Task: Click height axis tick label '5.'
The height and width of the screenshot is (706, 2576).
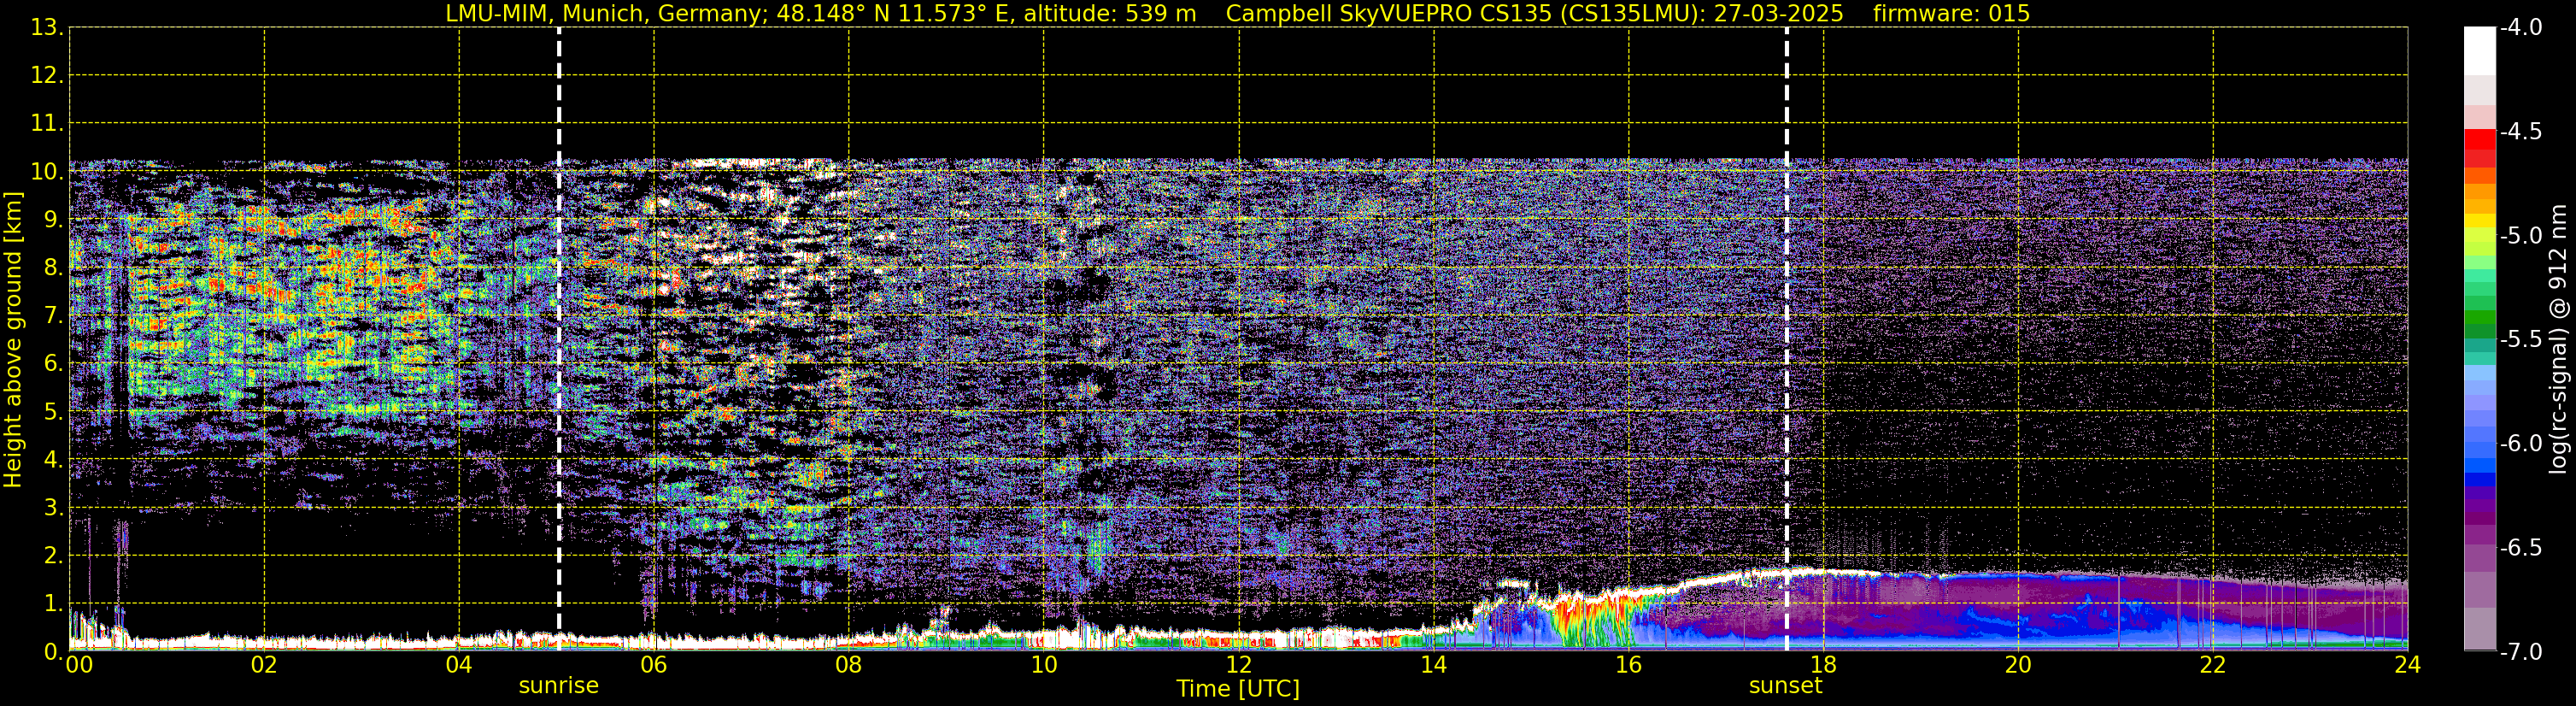Action: [x=53, y=412]
